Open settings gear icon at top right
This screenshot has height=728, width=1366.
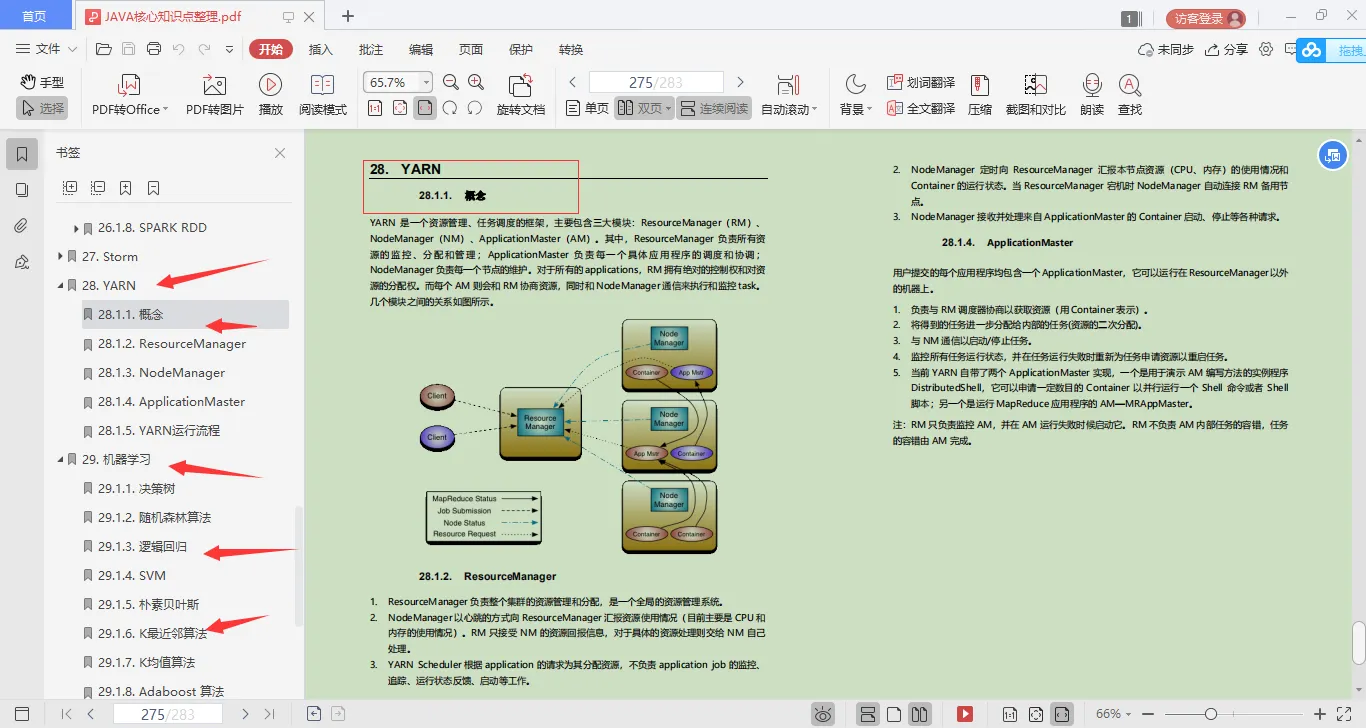point(1266,49)
